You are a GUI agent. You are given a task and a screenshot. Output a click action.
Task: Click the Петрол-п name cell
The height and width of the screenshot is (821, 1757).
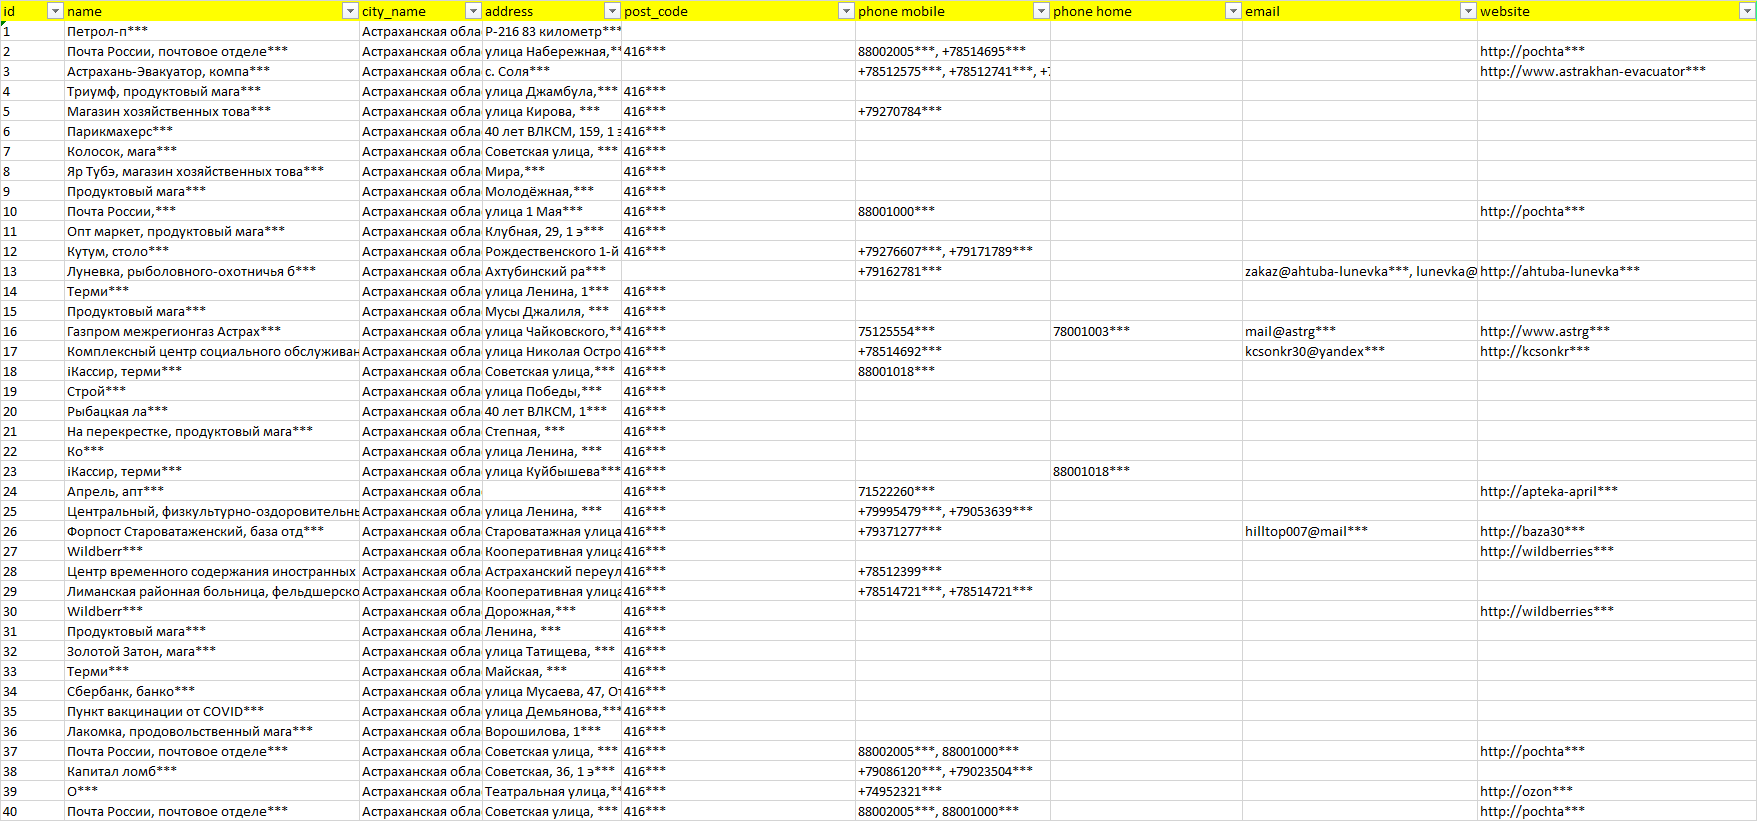[107, 31]
